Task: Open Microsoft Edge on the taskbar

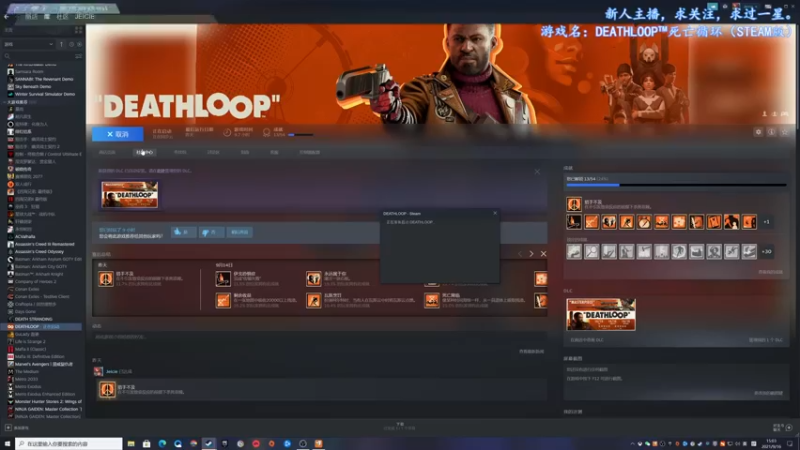Action: pos(162,444)
